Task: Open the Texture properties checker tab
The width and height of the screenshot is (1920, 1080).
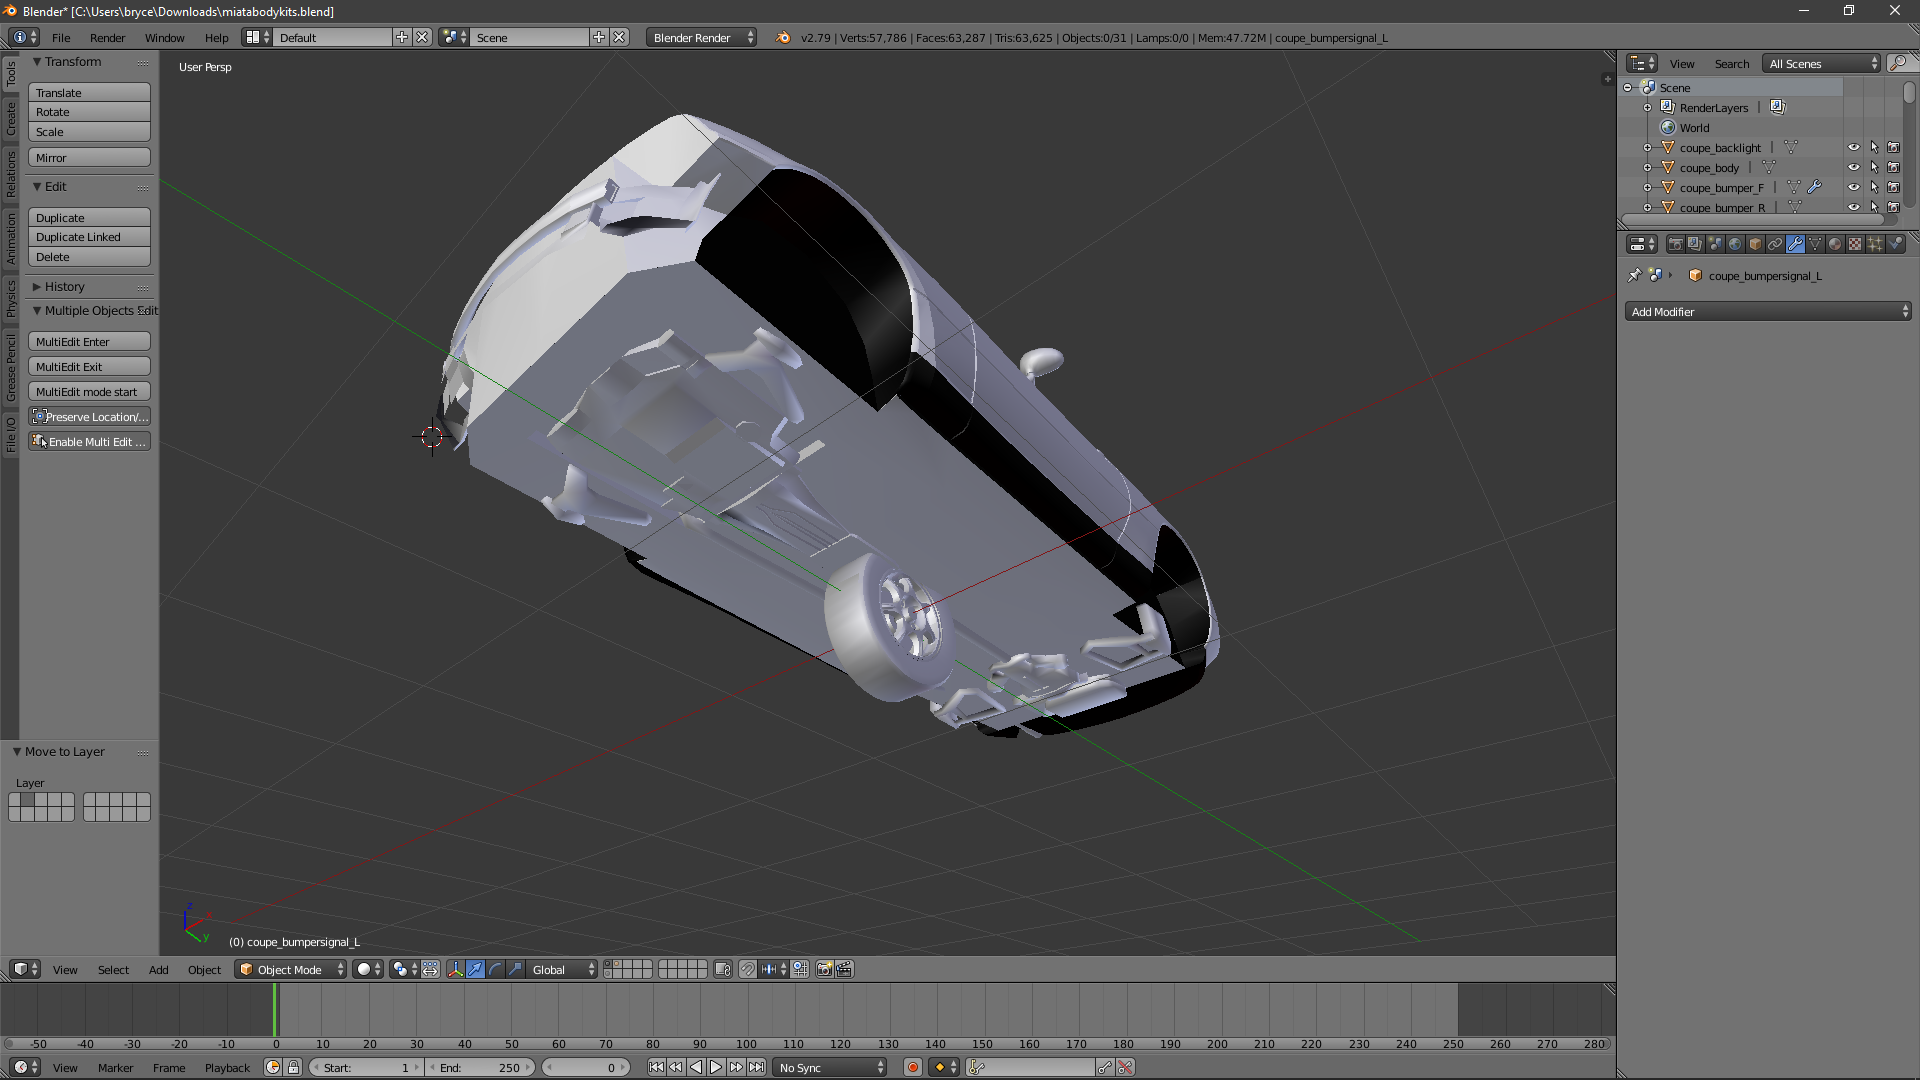Action: (1855, 244)
